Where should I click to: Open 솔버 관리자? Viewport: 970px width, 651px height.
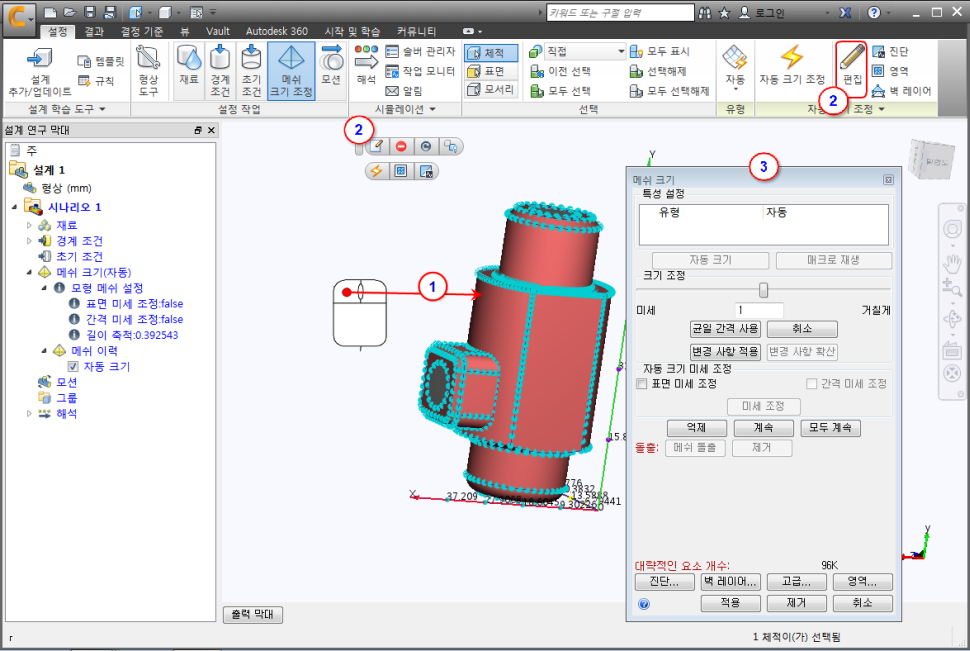tap(421, 51)
